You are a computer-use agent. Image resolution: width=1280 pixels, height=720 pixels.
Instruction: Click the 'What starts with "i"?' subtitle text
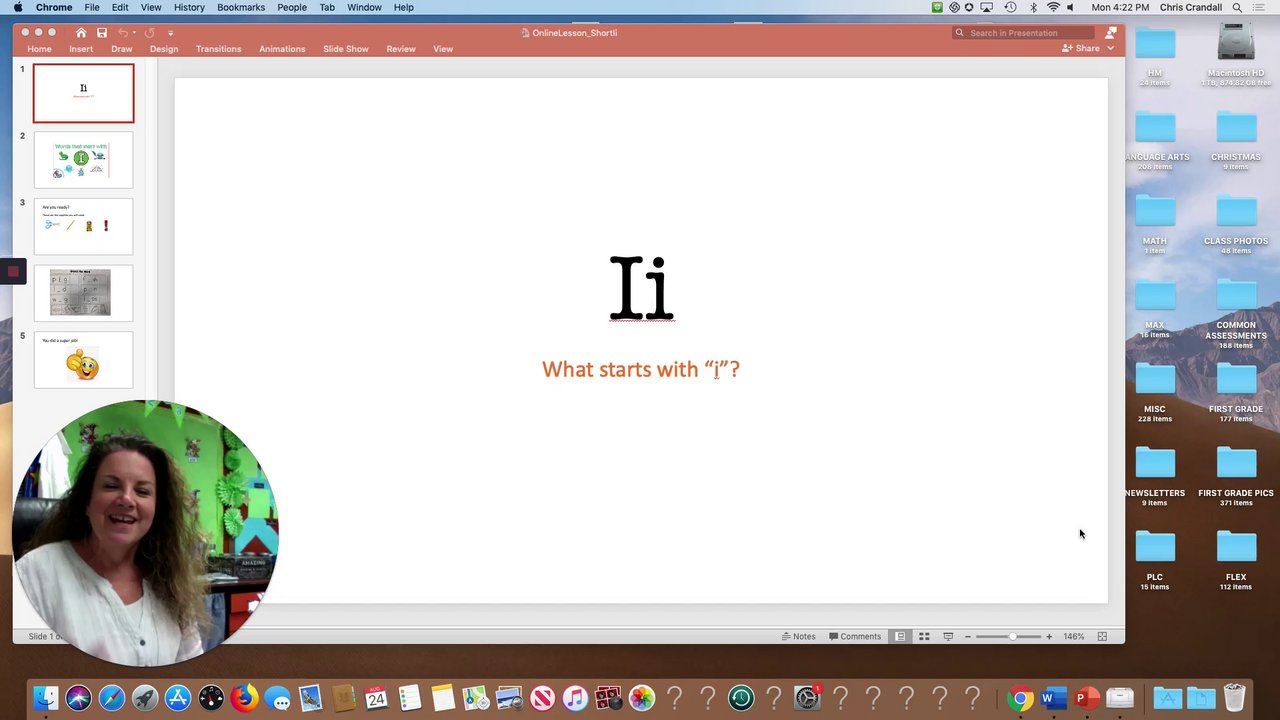click(641, 369)
